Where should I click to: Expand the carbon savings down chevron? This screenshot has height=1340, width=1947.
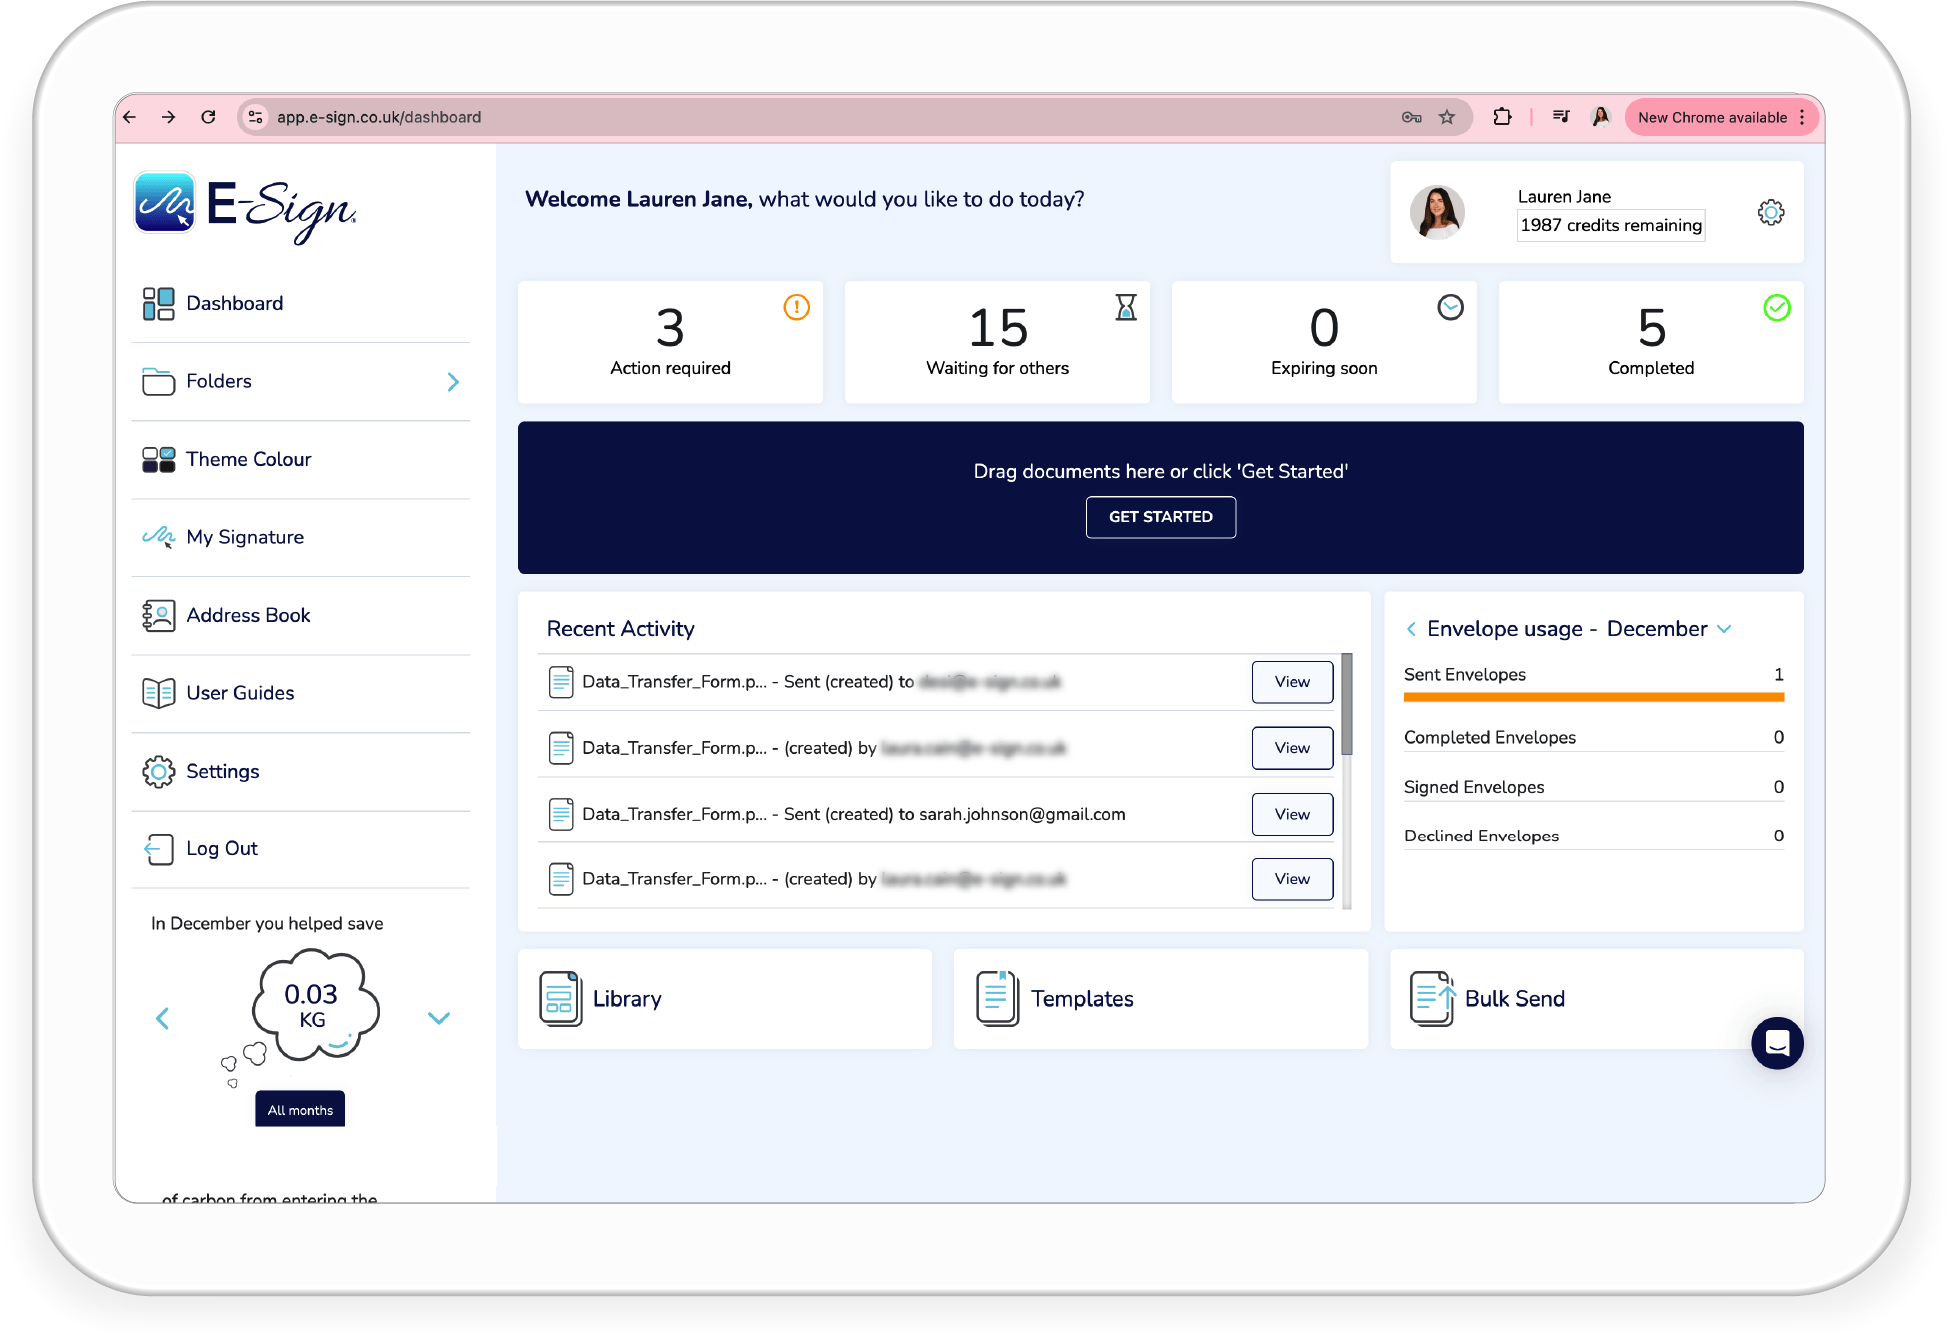click(439, 1018)
